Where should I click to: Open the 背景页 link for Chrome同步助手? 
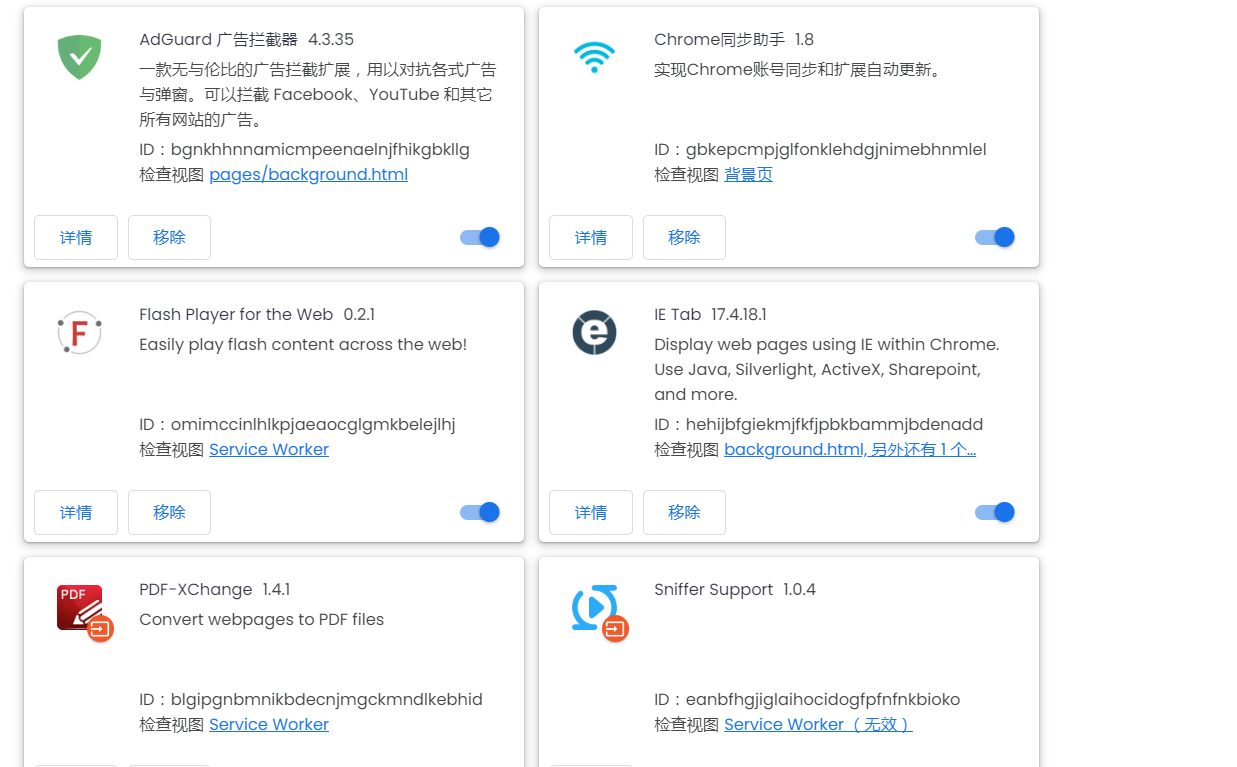point(748,174)
